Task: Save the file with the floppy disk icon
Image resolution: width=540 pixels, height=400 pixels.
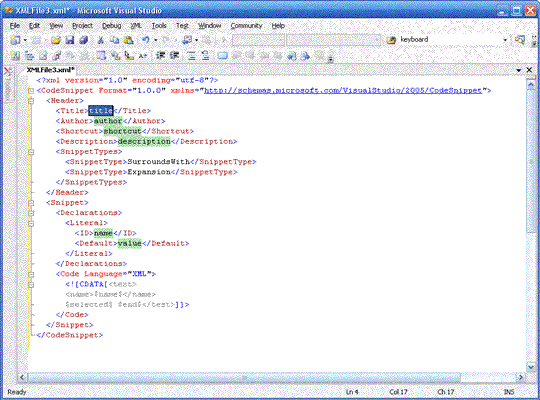Action: pos(70,40)
